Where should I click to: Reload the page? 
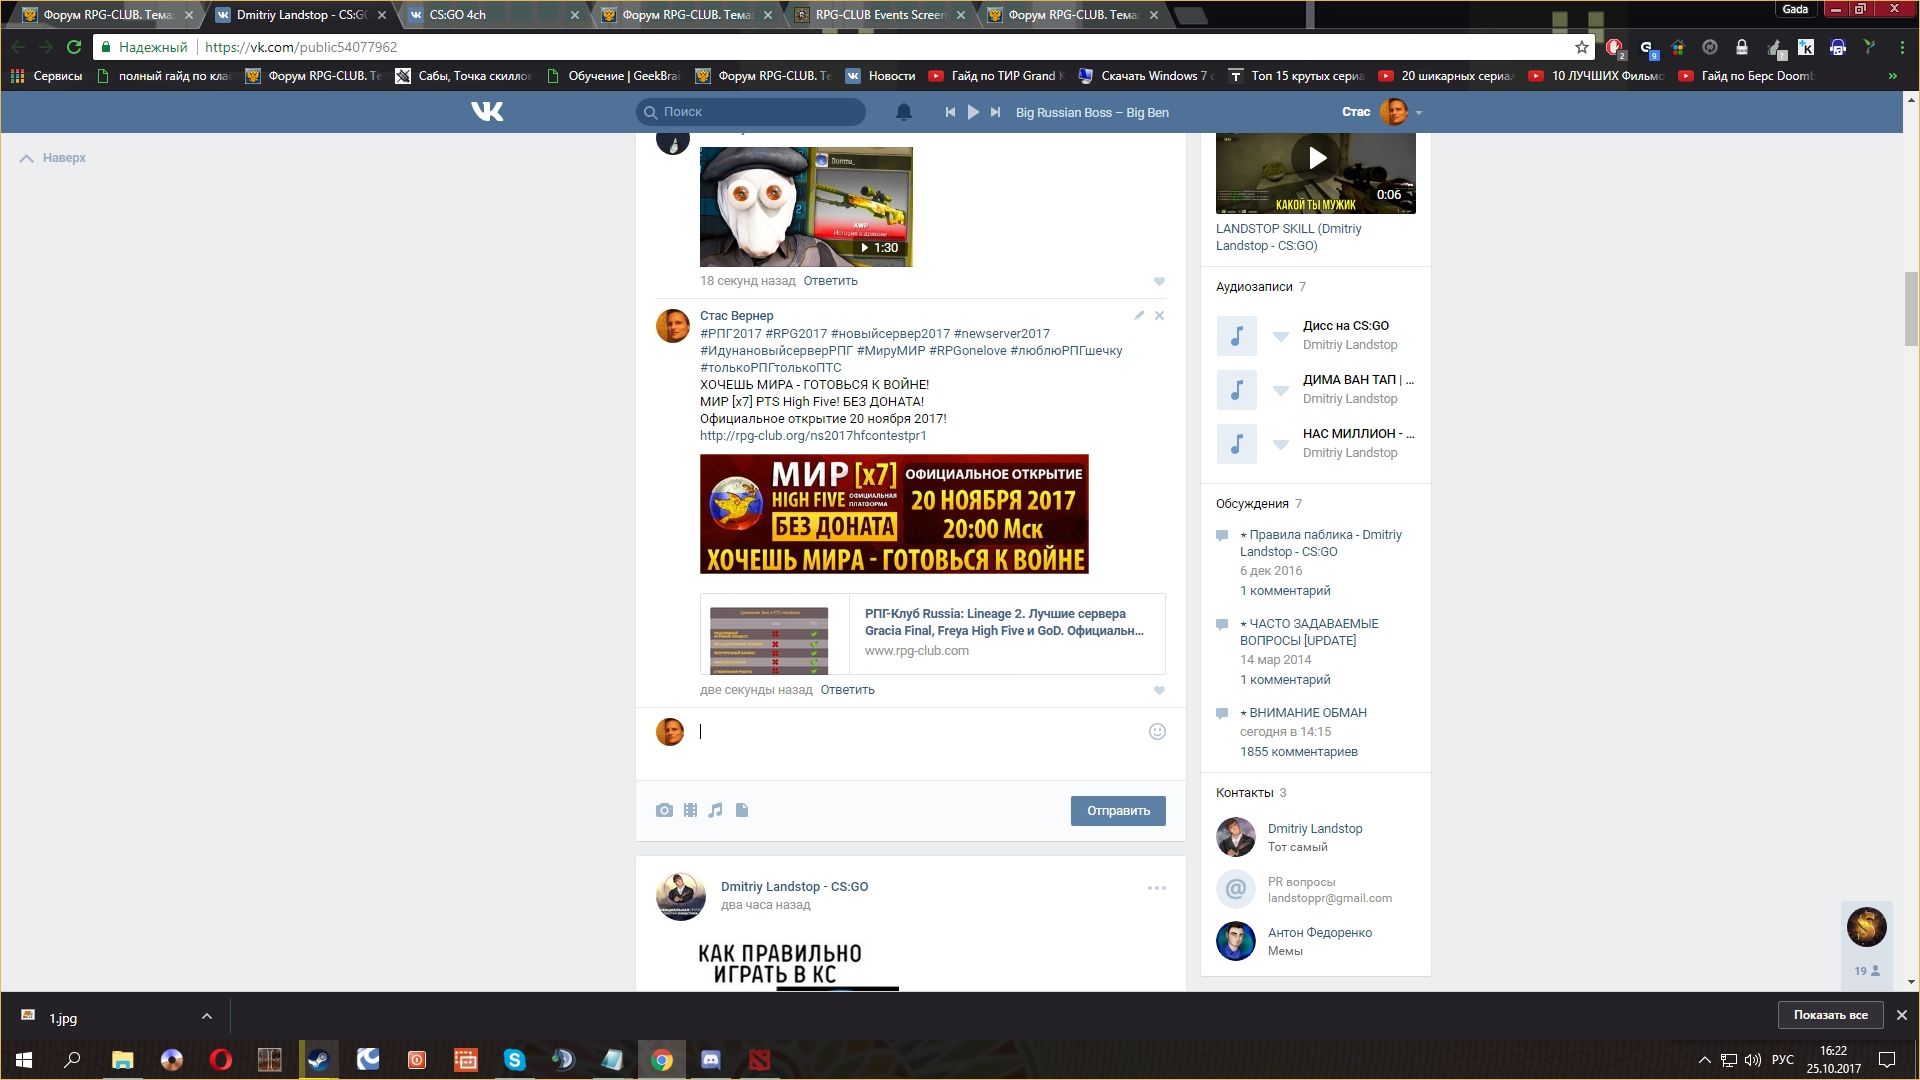click(74, 47)
